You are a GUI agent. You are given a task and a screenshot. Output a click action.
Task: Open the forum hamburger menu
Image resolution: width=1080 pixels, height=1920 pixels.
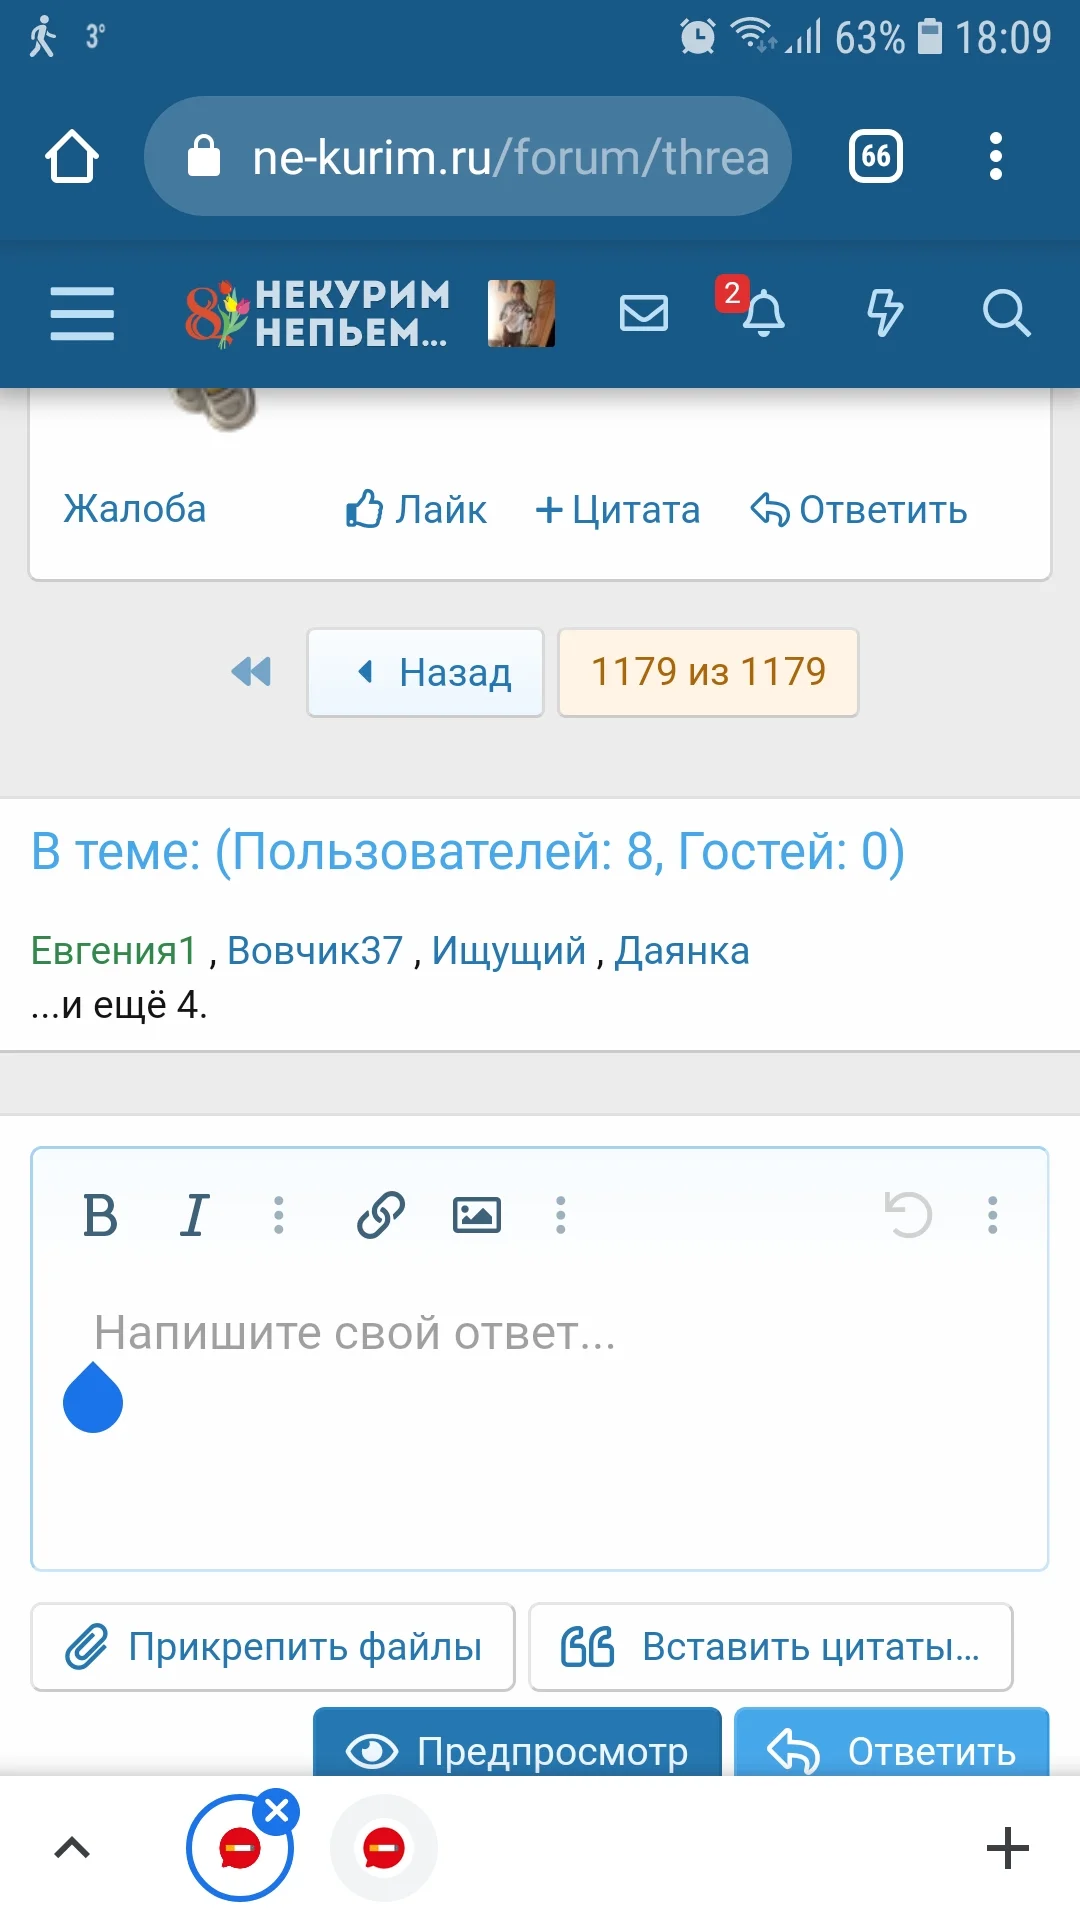tap(82, 314)
